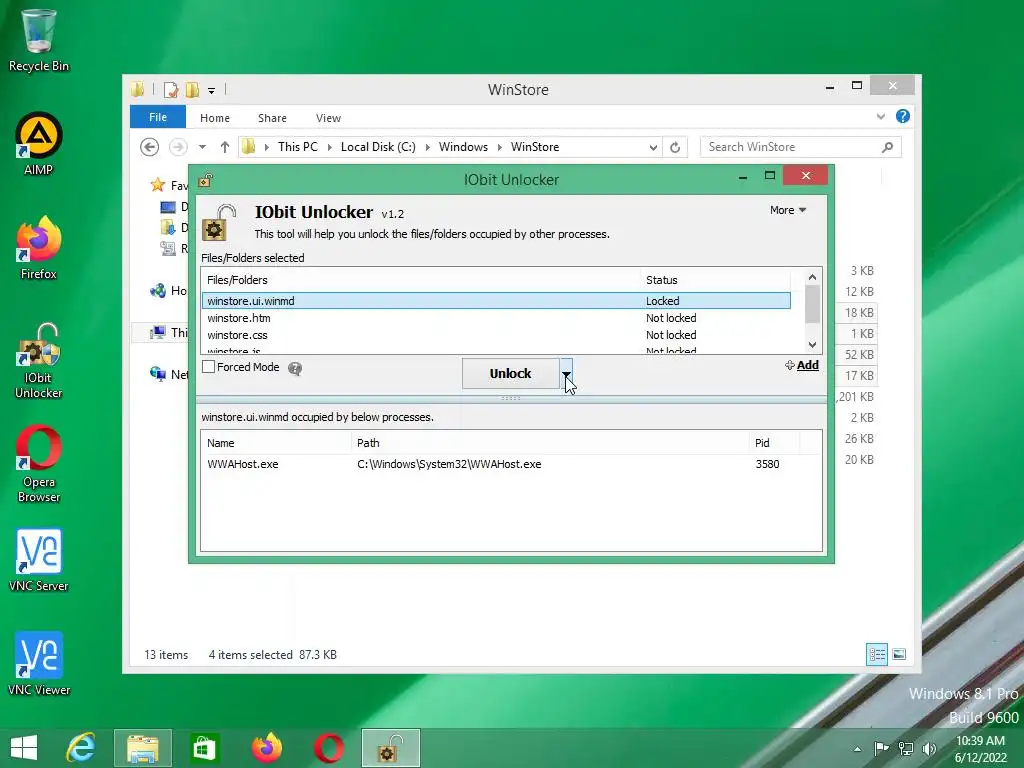Click the Properties quick access toolbar icon
The width and height of the screenshot is (1024, 768).
pyautogui.click(x=171, y=90)
